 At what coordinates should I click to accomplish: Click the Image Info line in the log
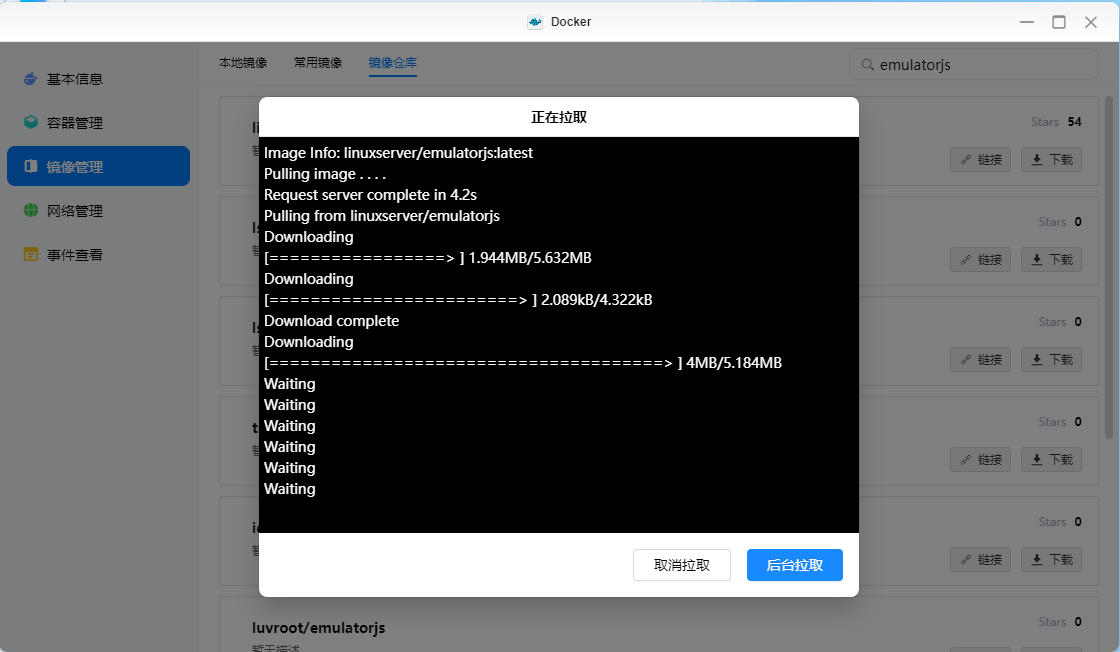399,153
